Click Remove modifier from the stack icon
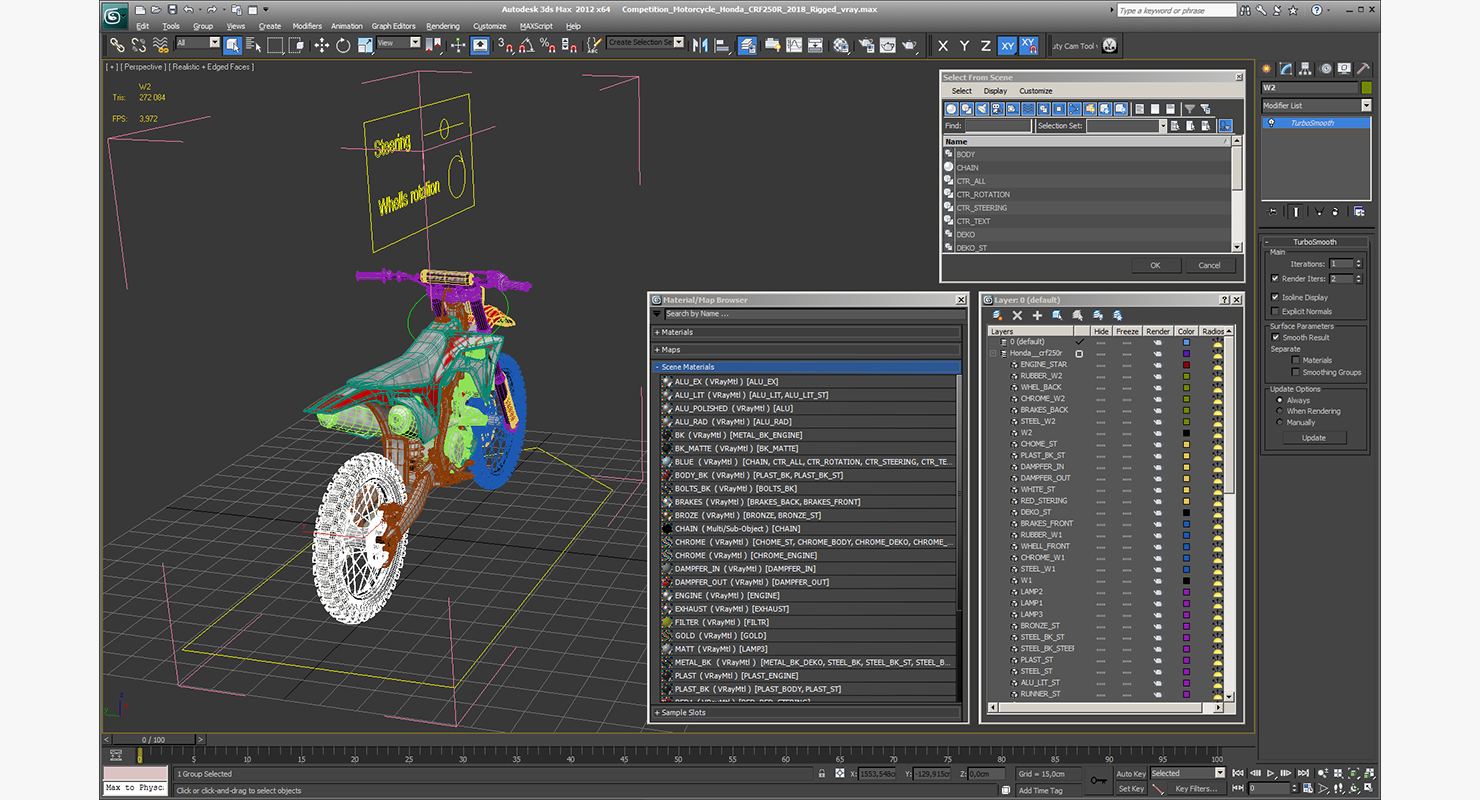Screen dimensions: 1480x800 click(1337, 211)
